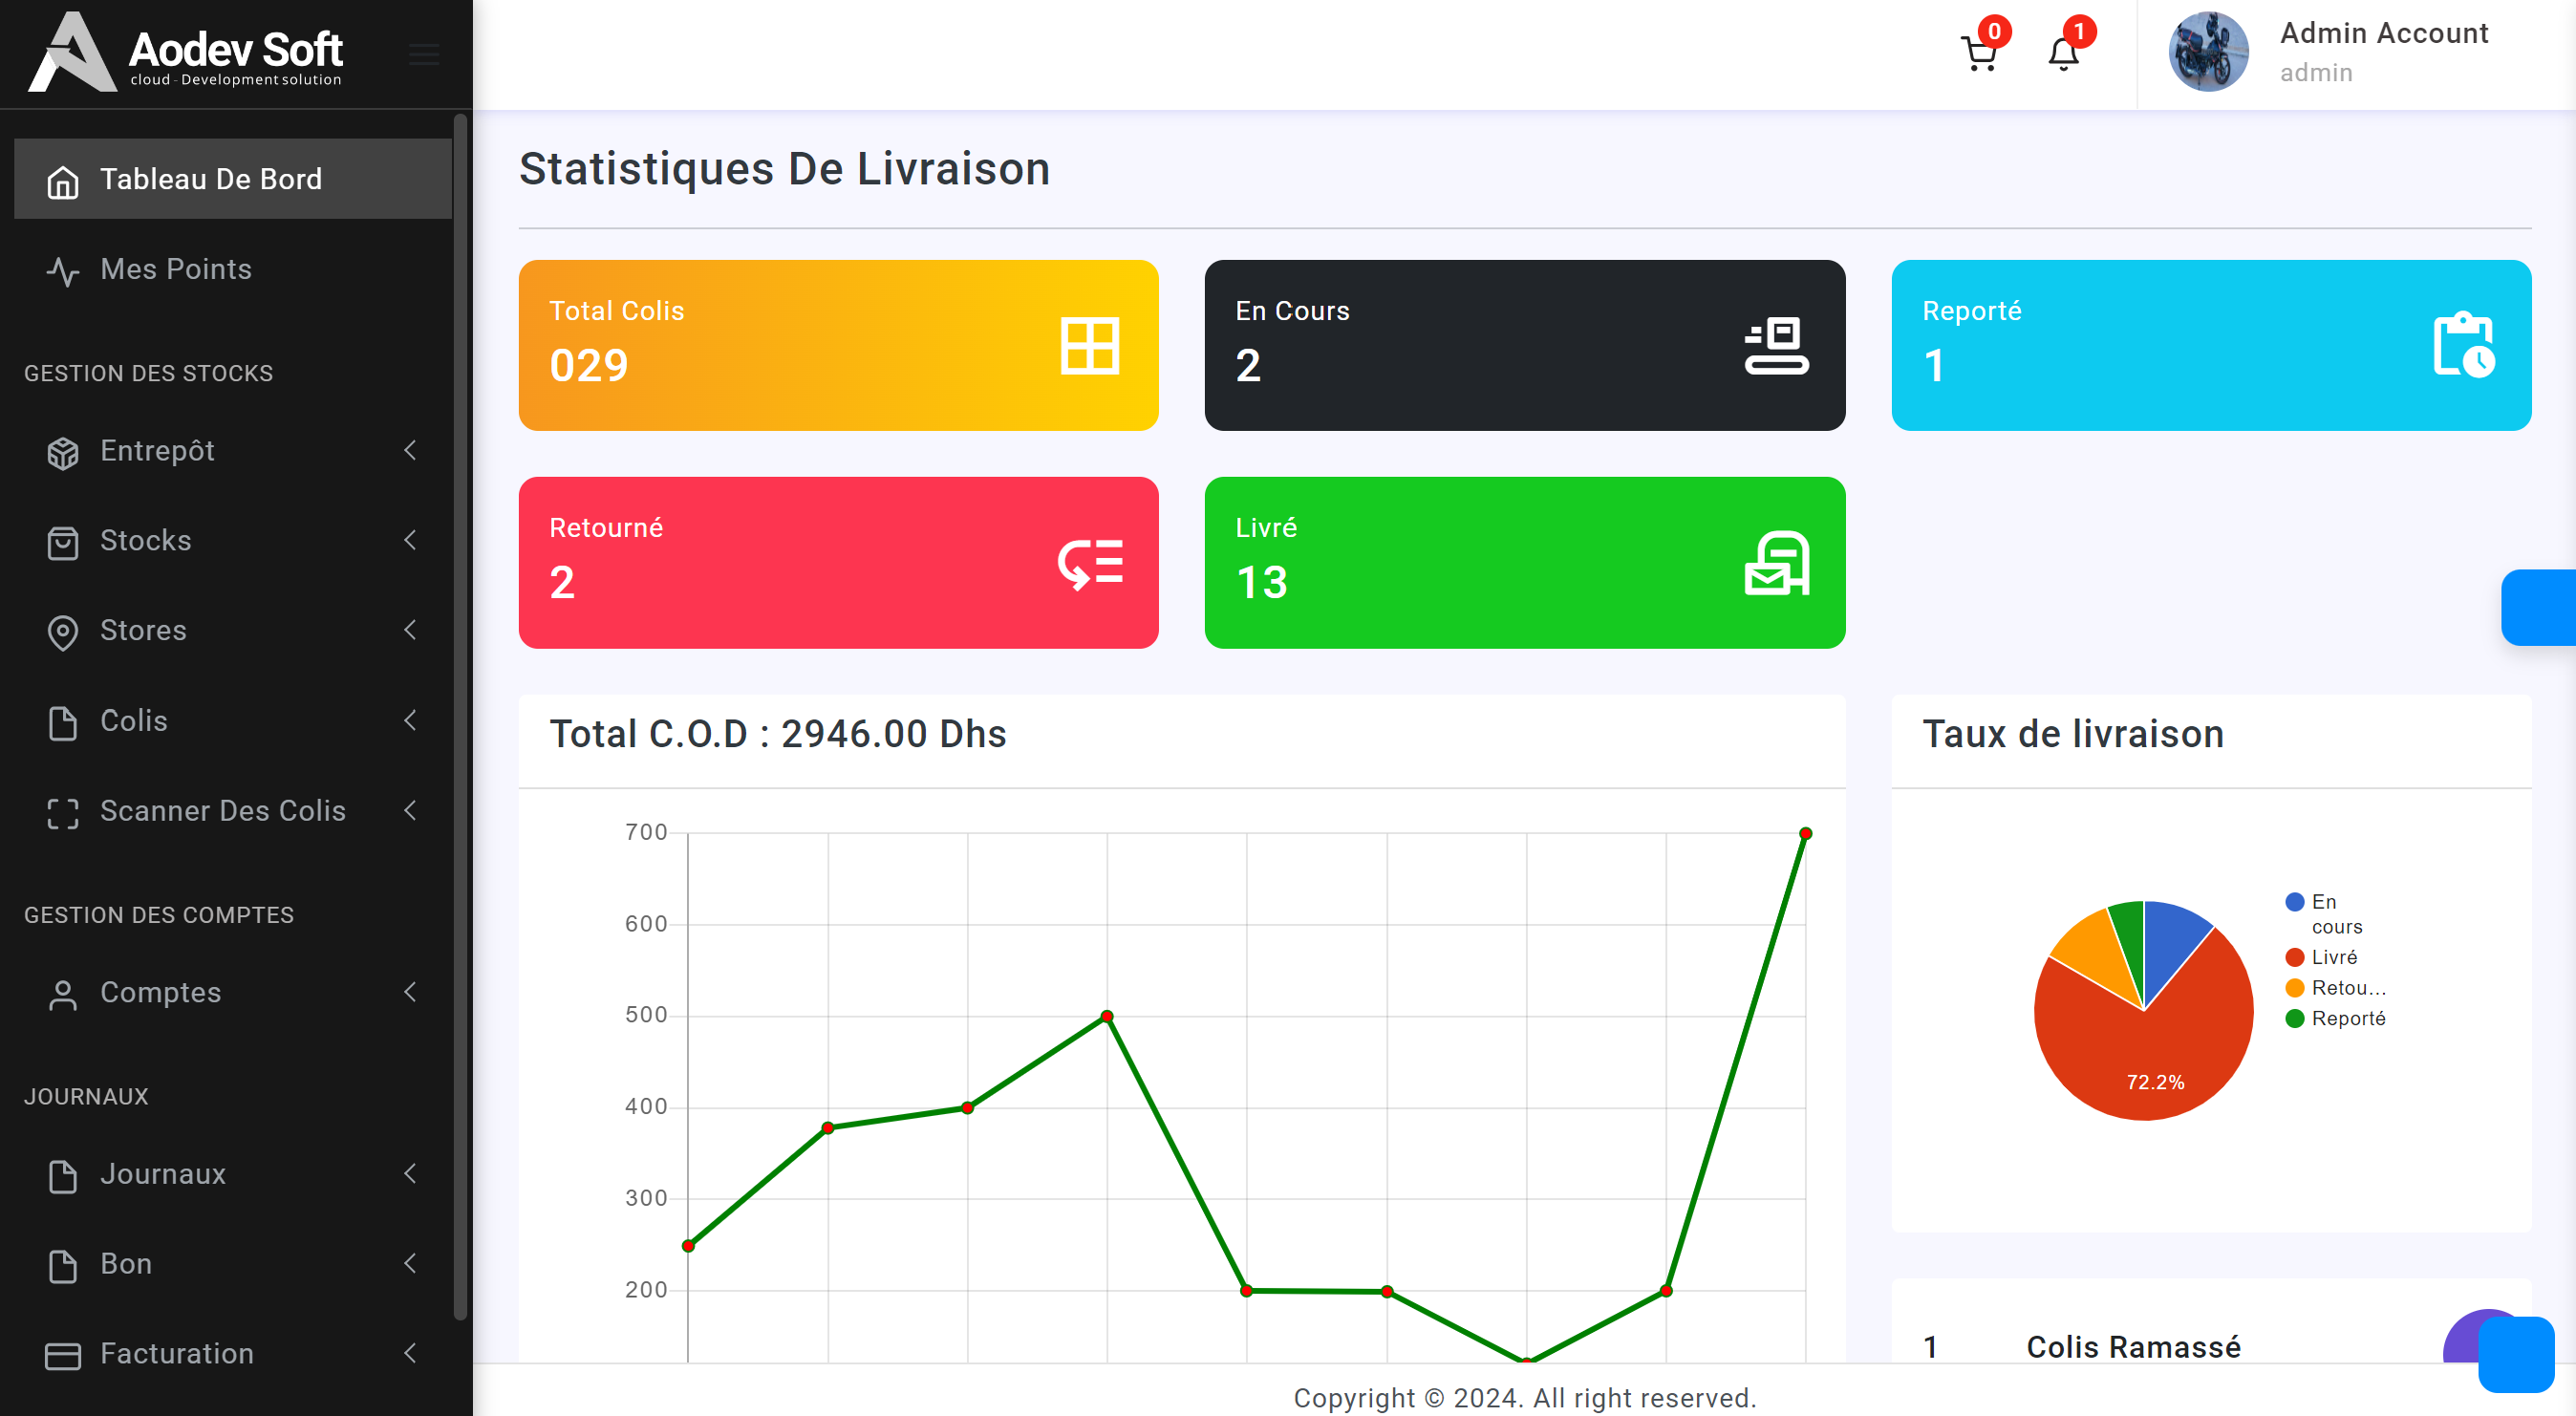Click the En Cours delivery icon
The height and width of the screenshot is (1416, 2576).
[x=1776, y=346]
